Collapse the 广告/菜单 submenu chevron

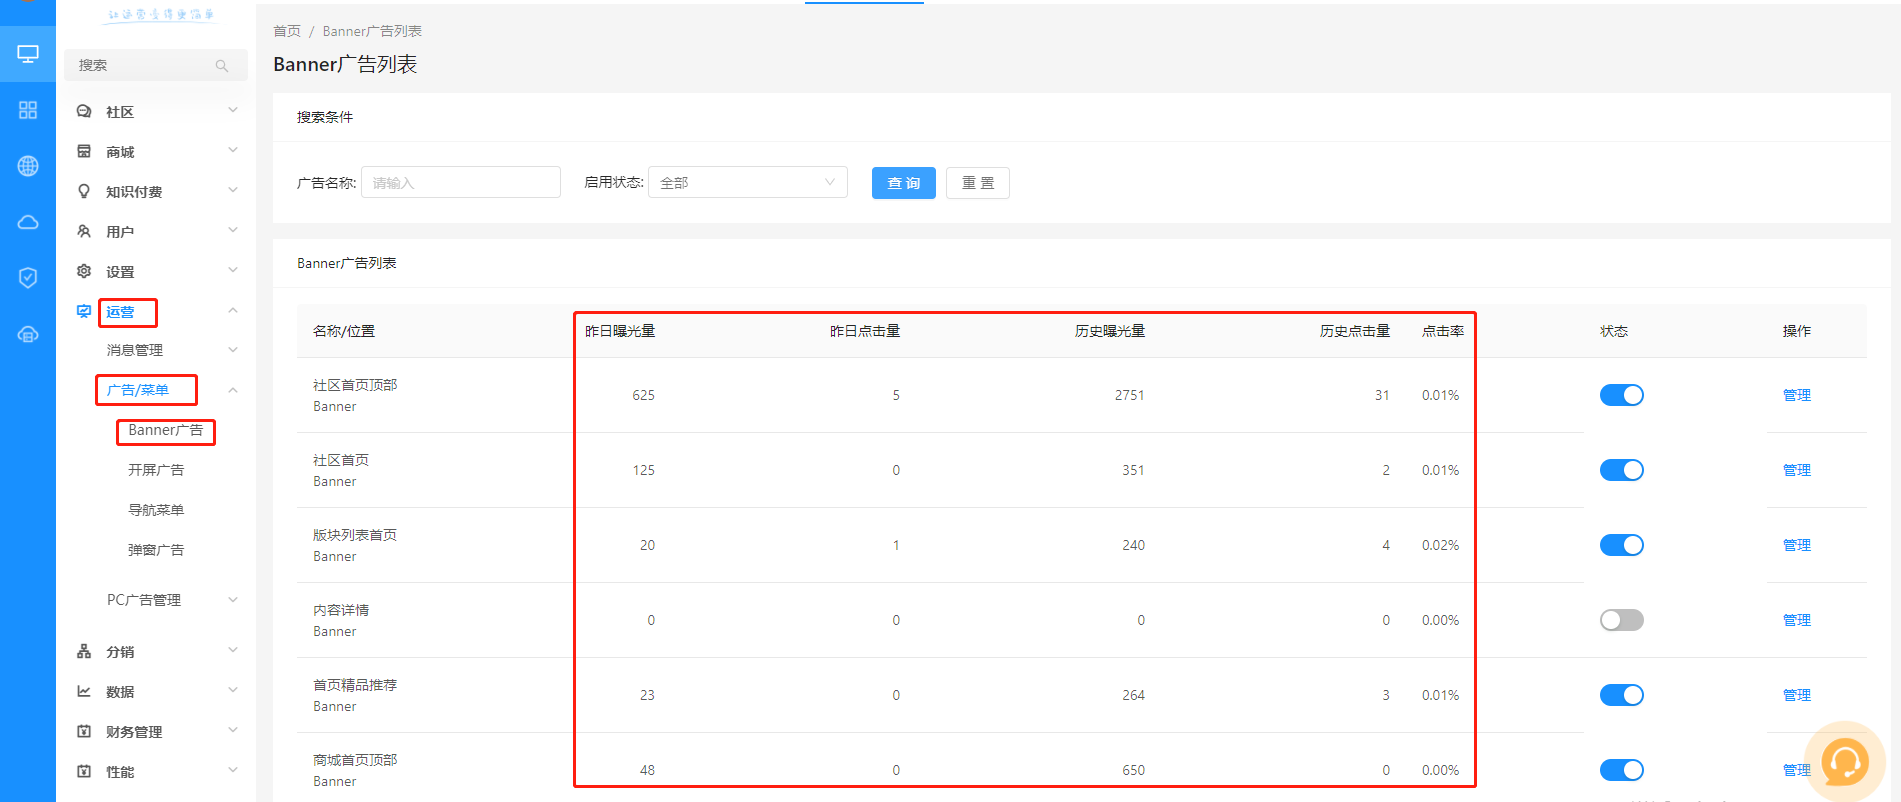pyautogui.click(x=233, y=390)
